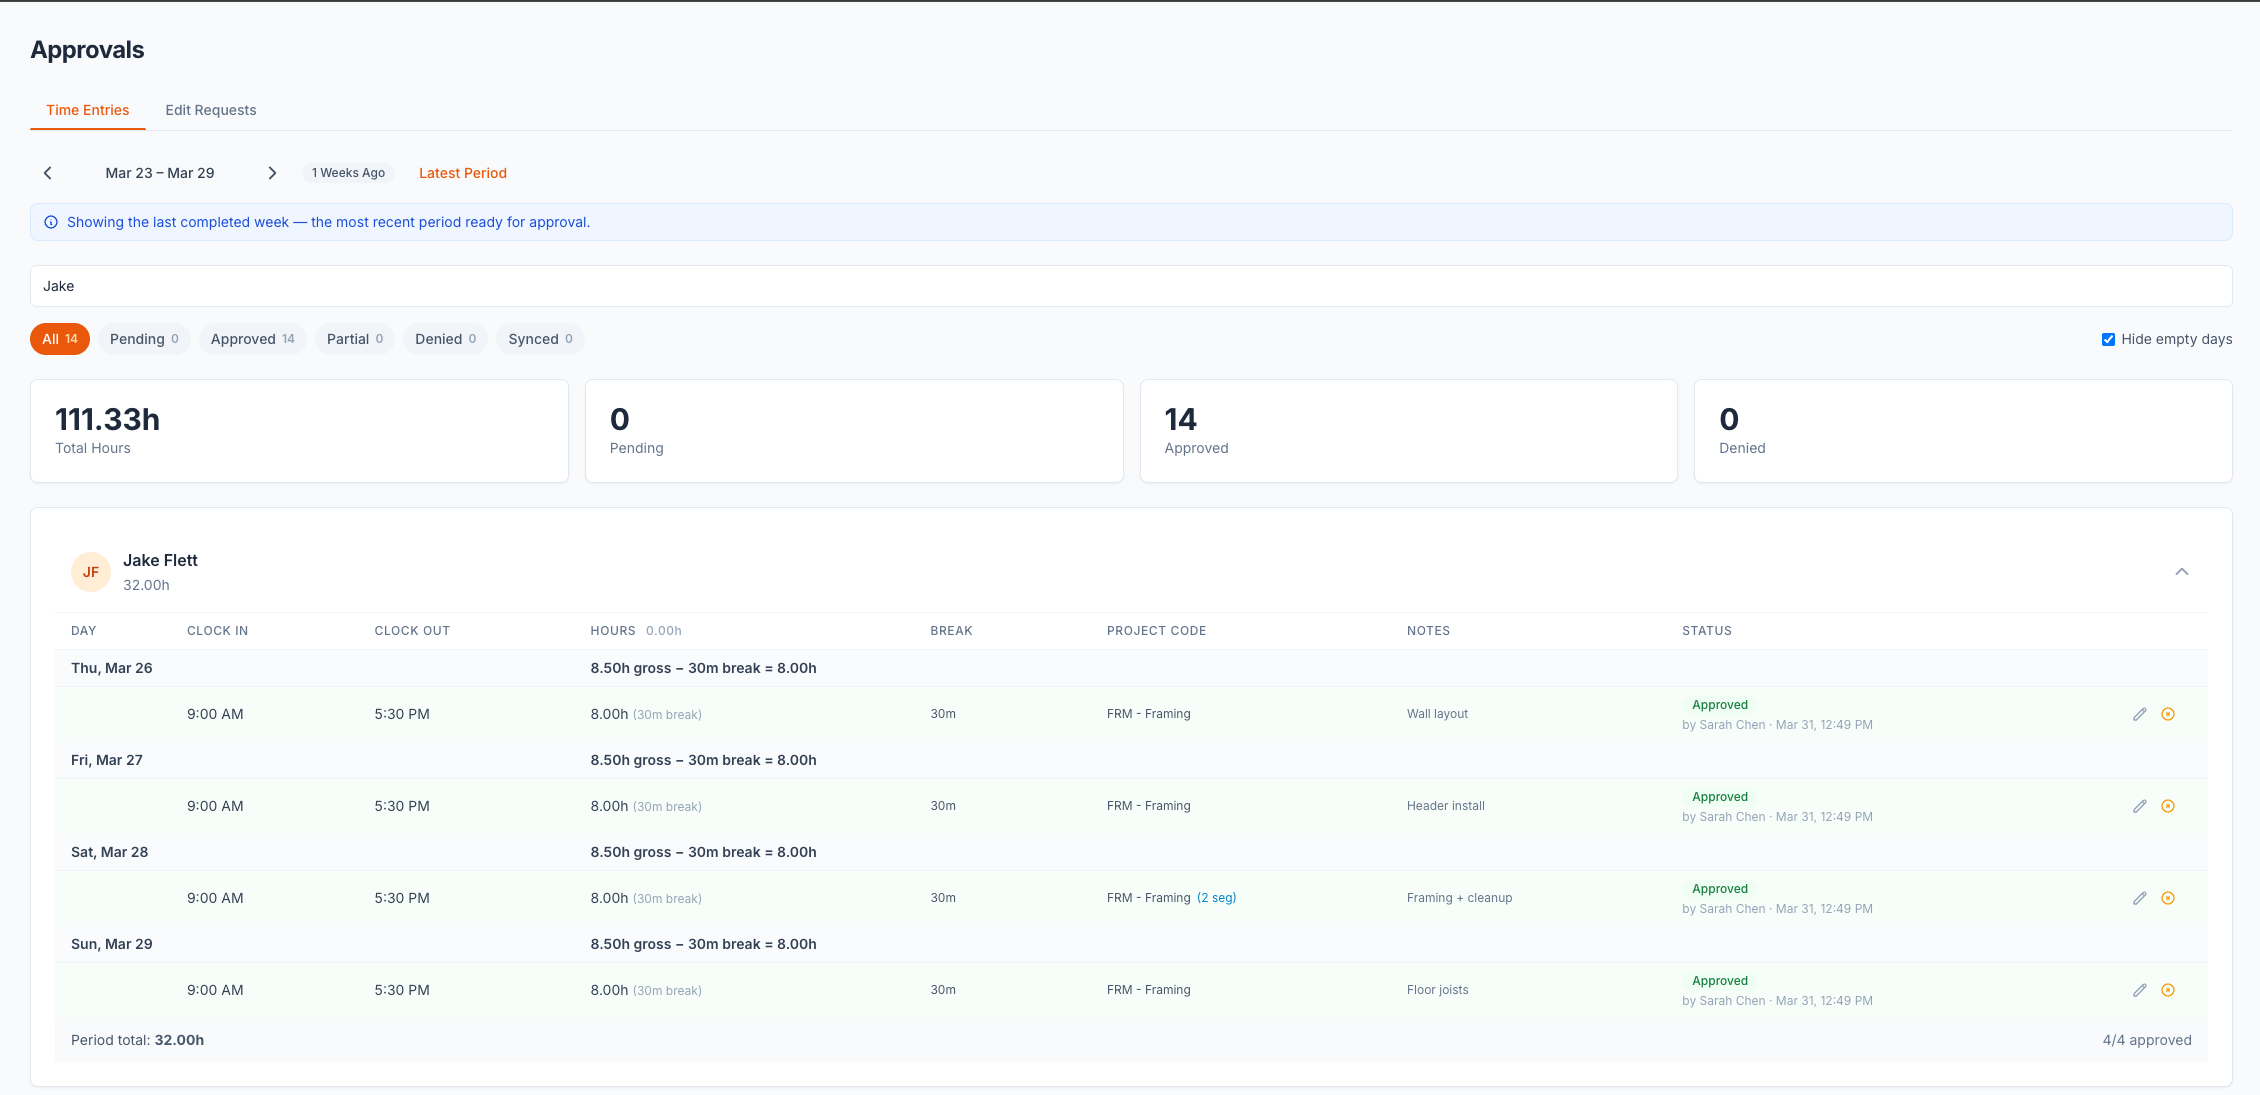
Task: Expand the (2 seg) segments link
Action: [1216, 898]
